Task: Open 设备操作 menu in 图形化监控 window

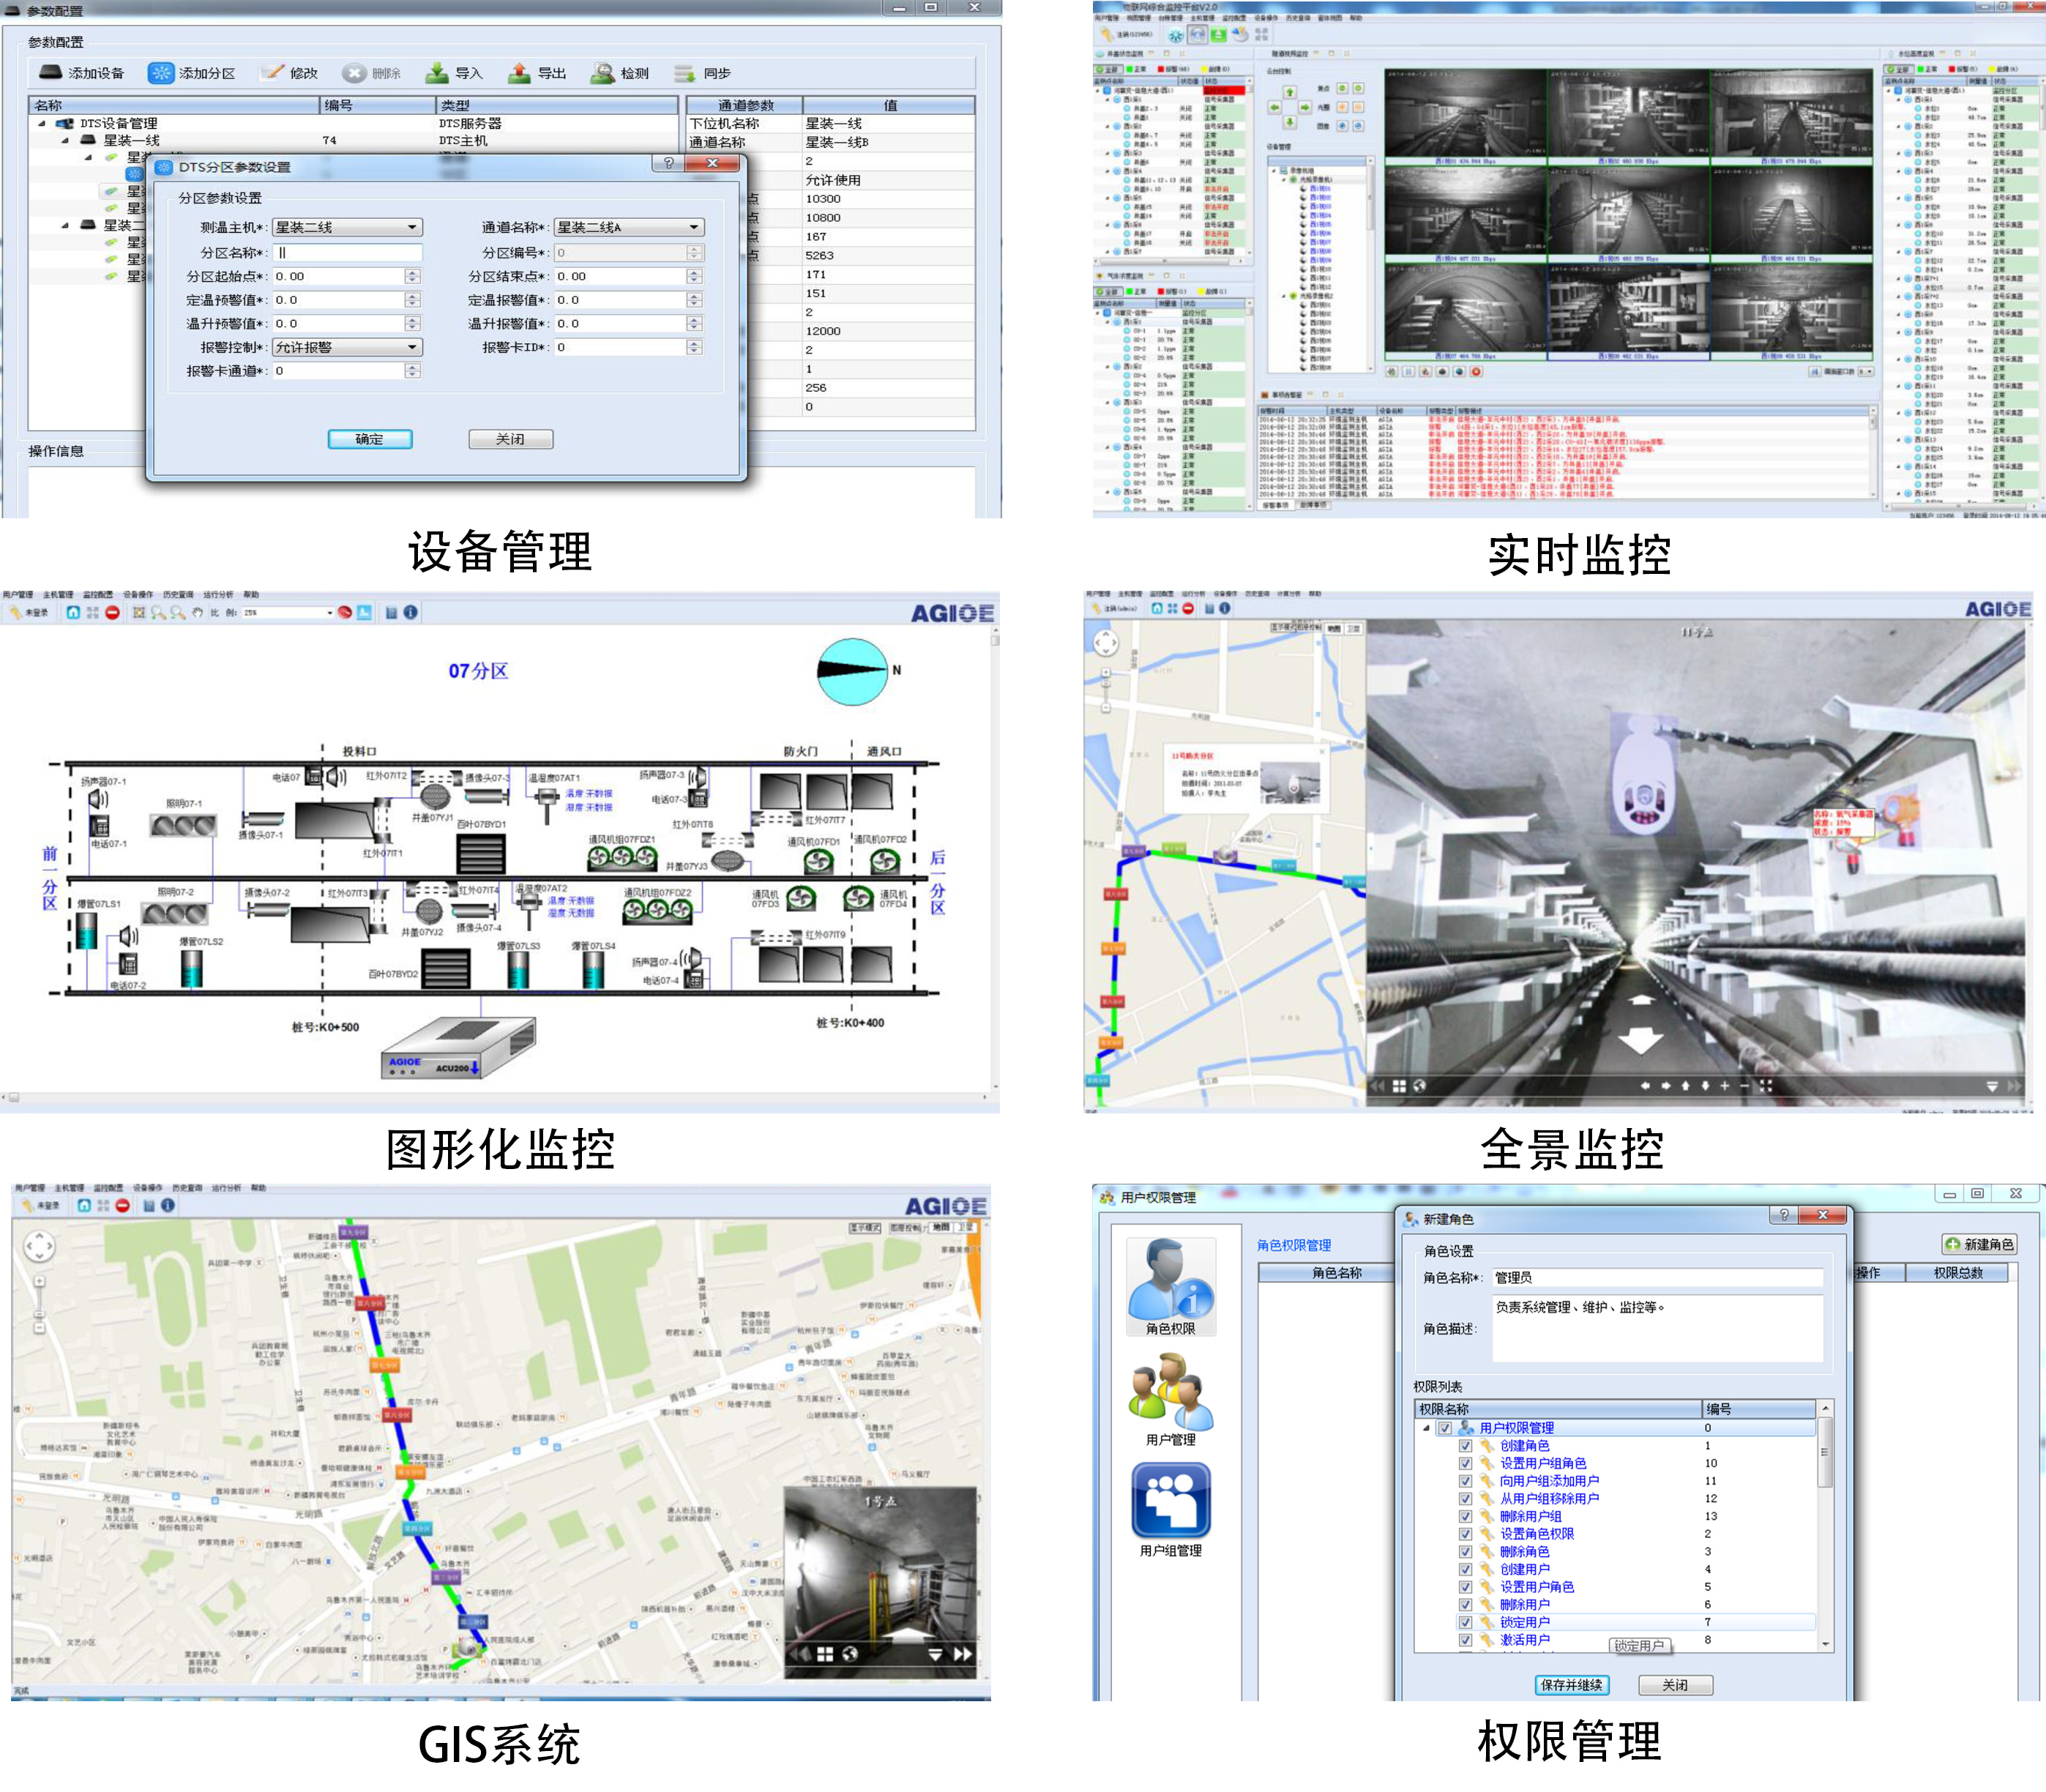Action: point(138,594)
